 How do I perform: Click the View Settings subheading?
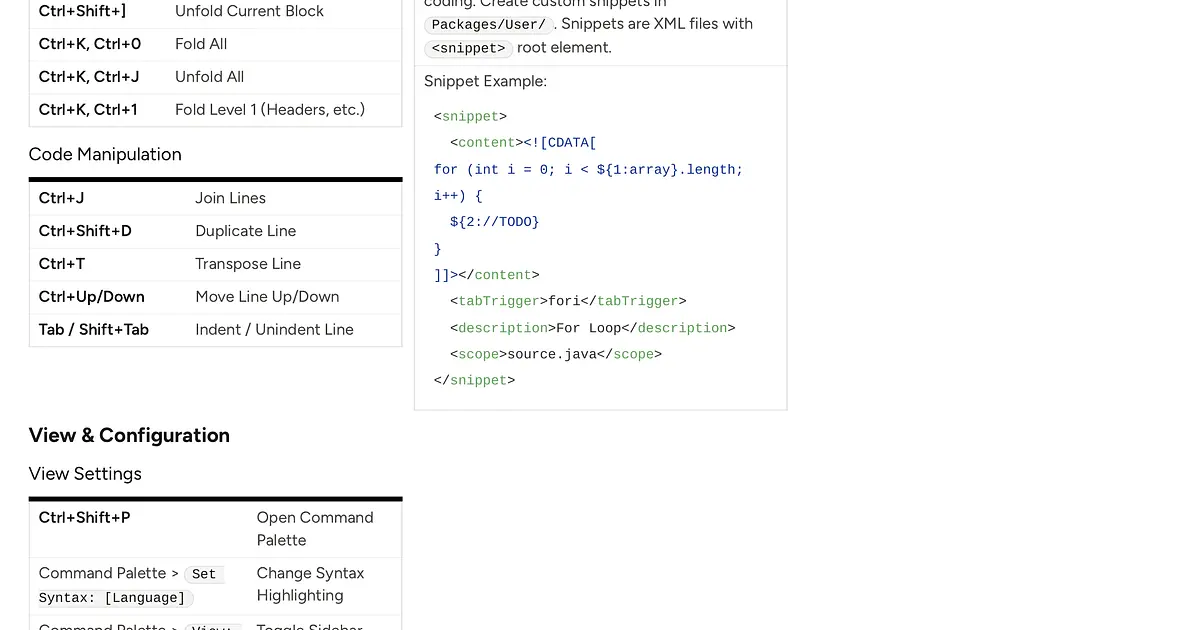[x=85, y=473]
